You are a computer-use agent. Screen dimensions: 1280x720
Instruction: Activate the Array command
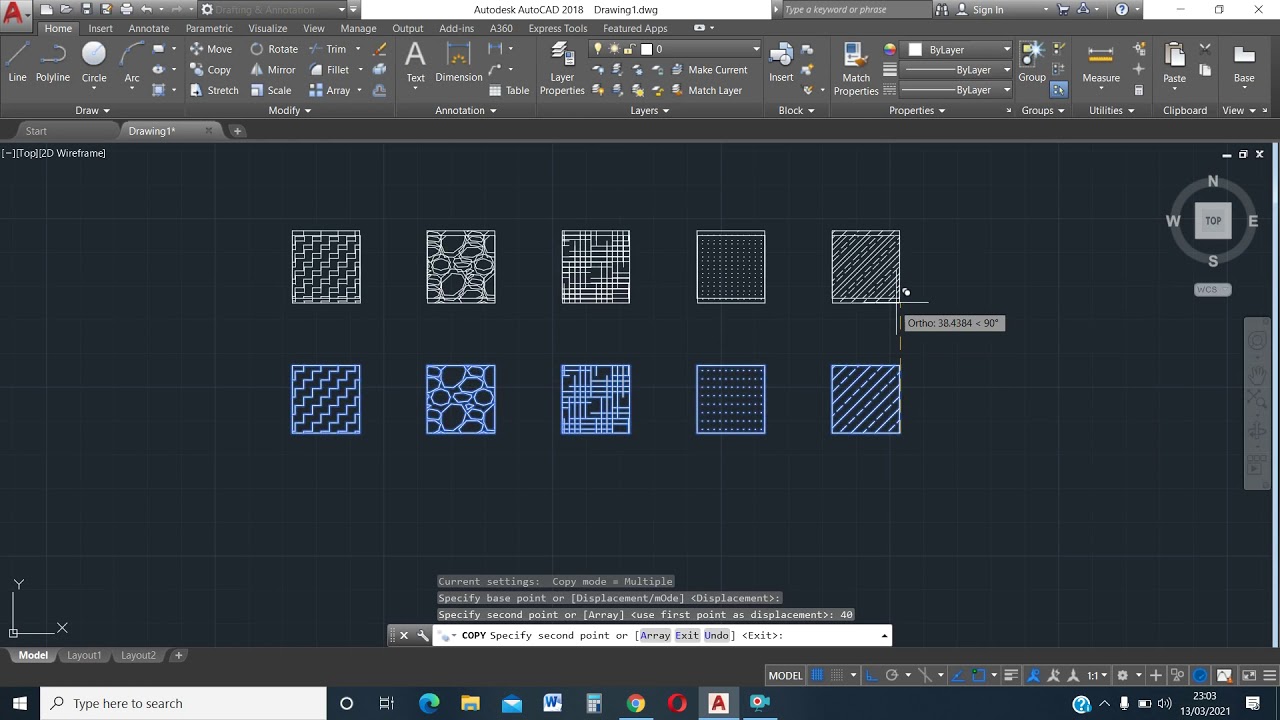point(329,90)
